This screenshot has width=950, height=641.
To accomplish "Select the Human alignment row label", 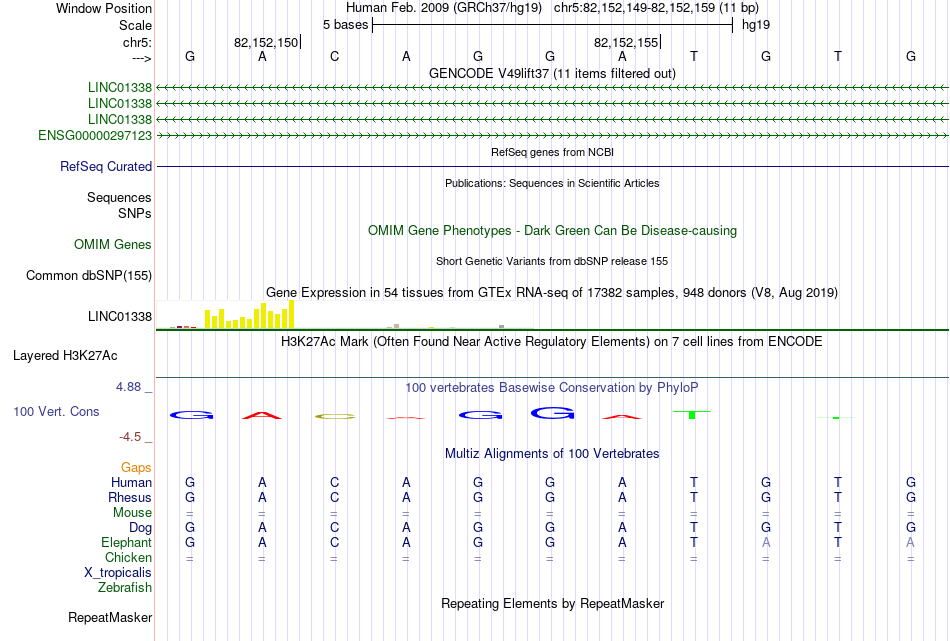I will (131, 482).
